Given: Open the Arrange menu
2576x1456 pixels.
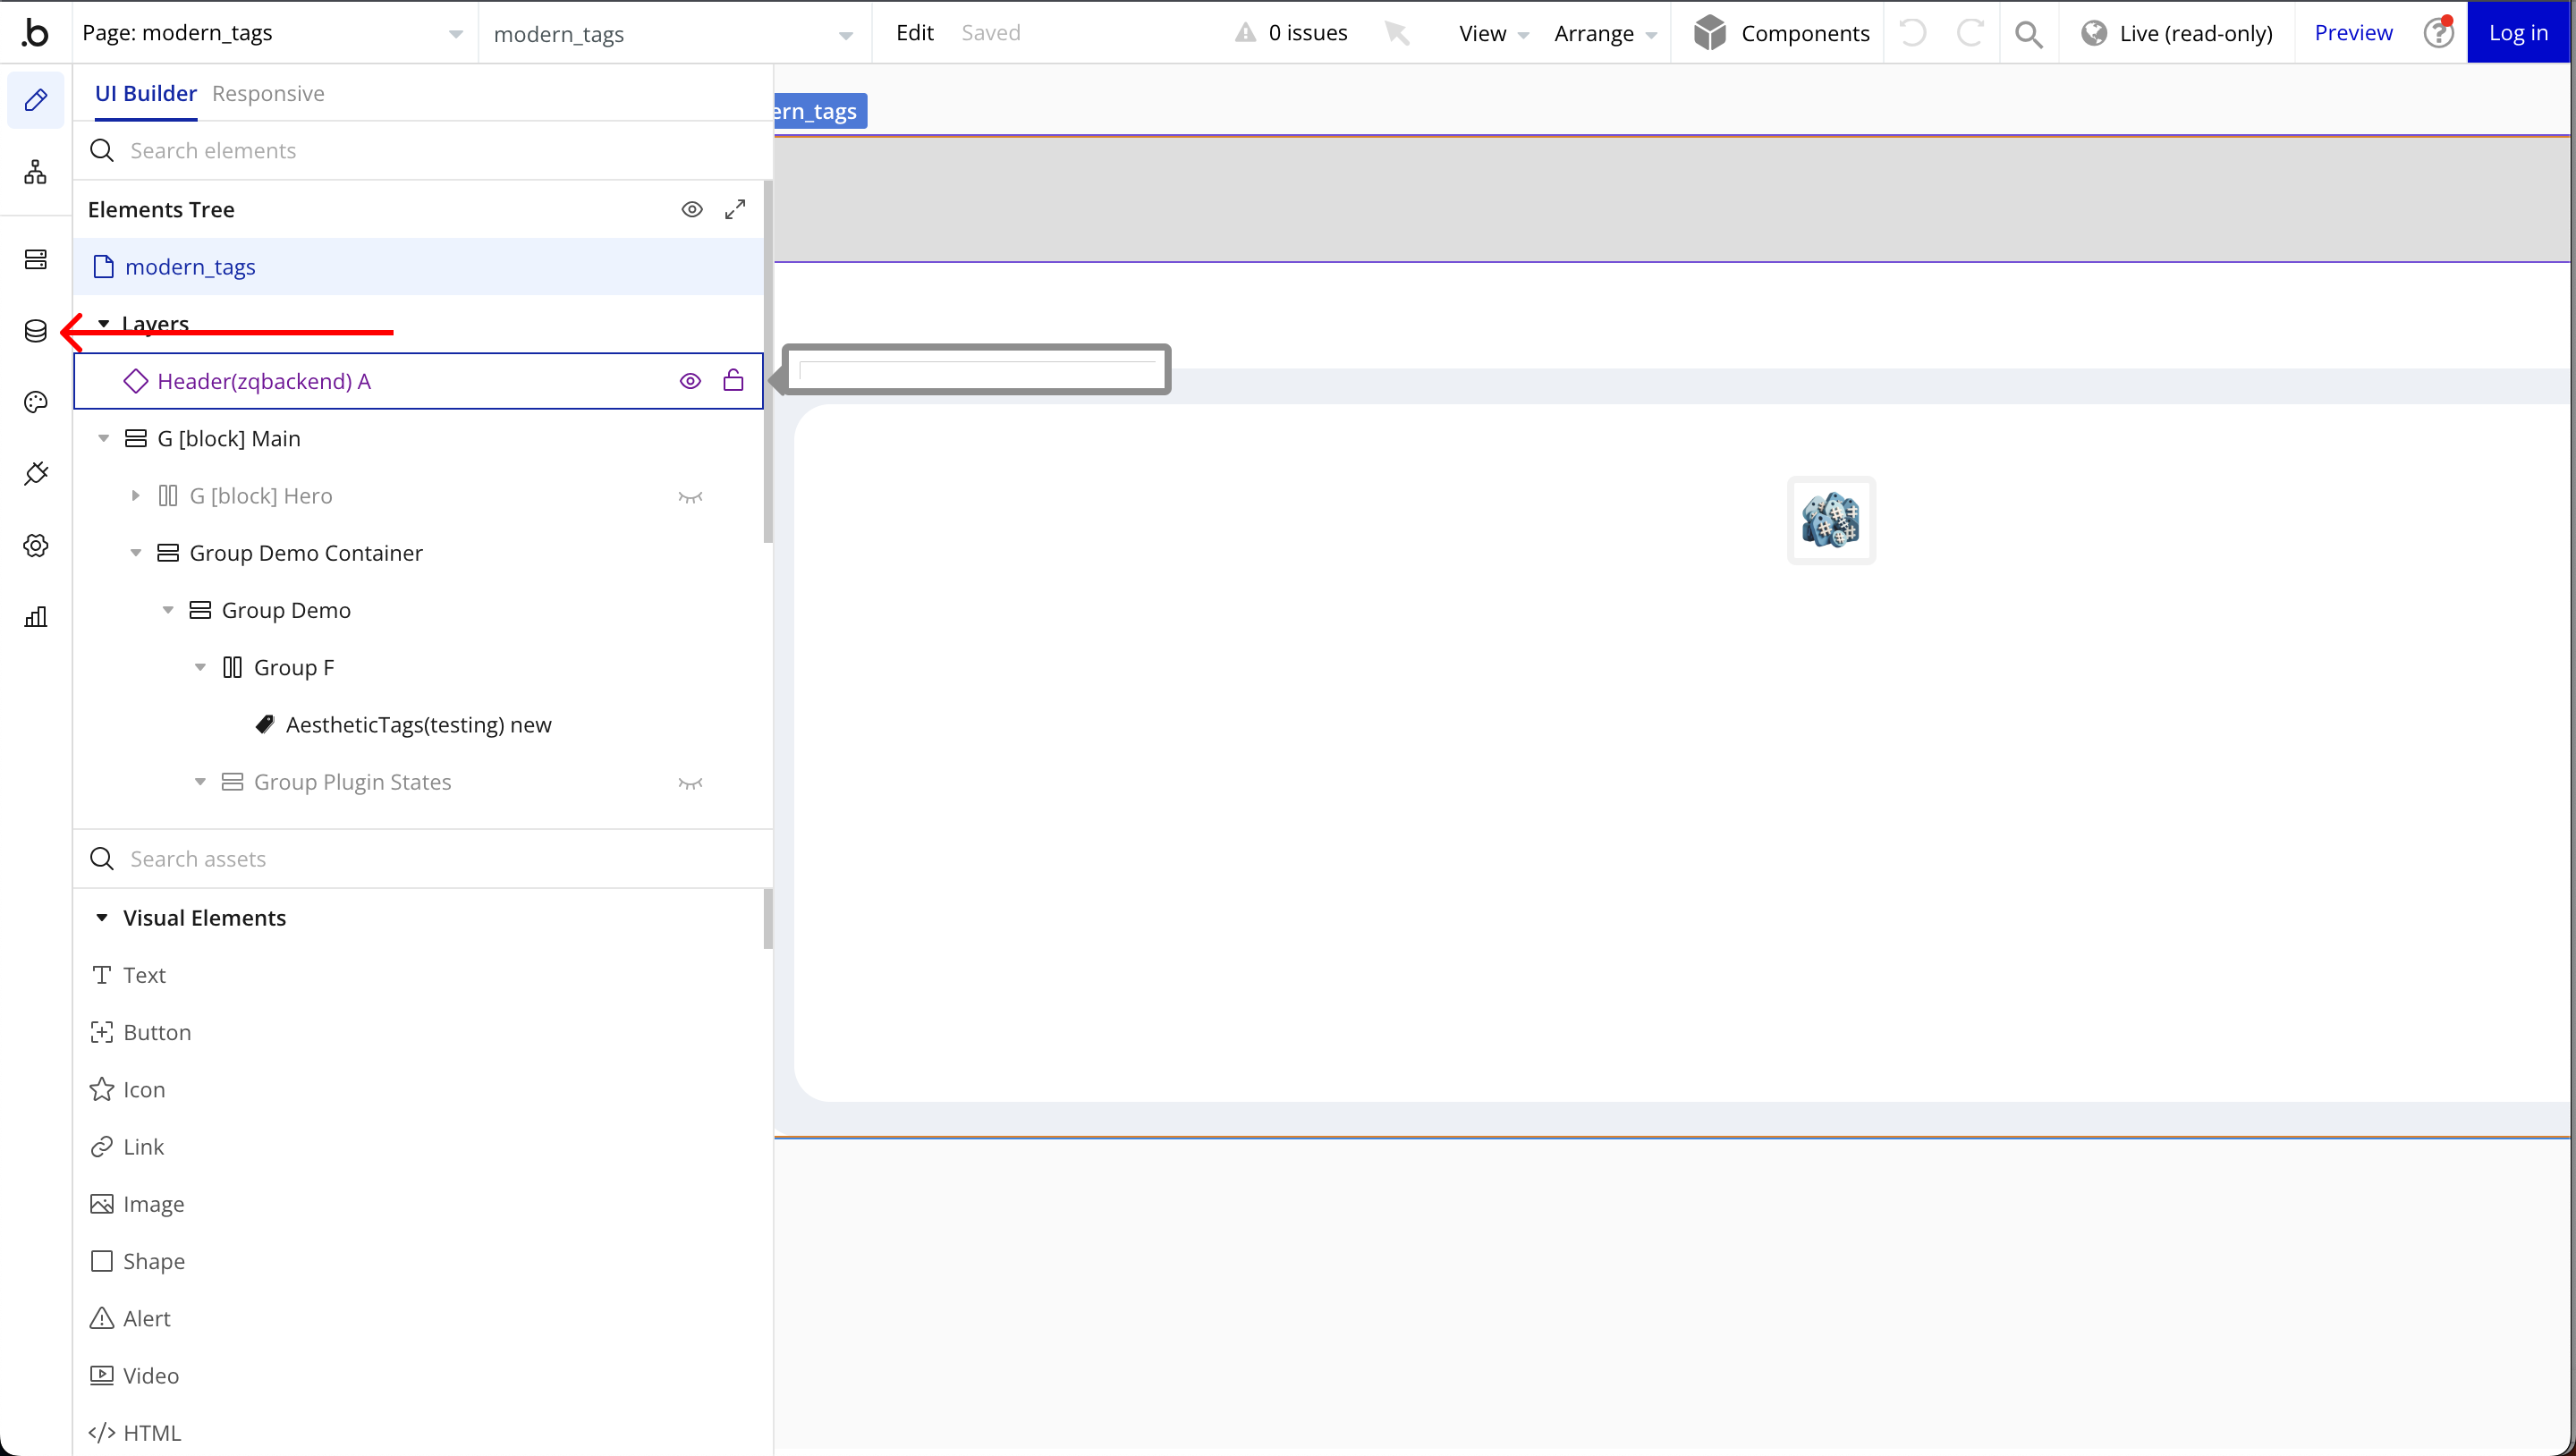Looking at the screenshot, I should (x=1604, y=34).
